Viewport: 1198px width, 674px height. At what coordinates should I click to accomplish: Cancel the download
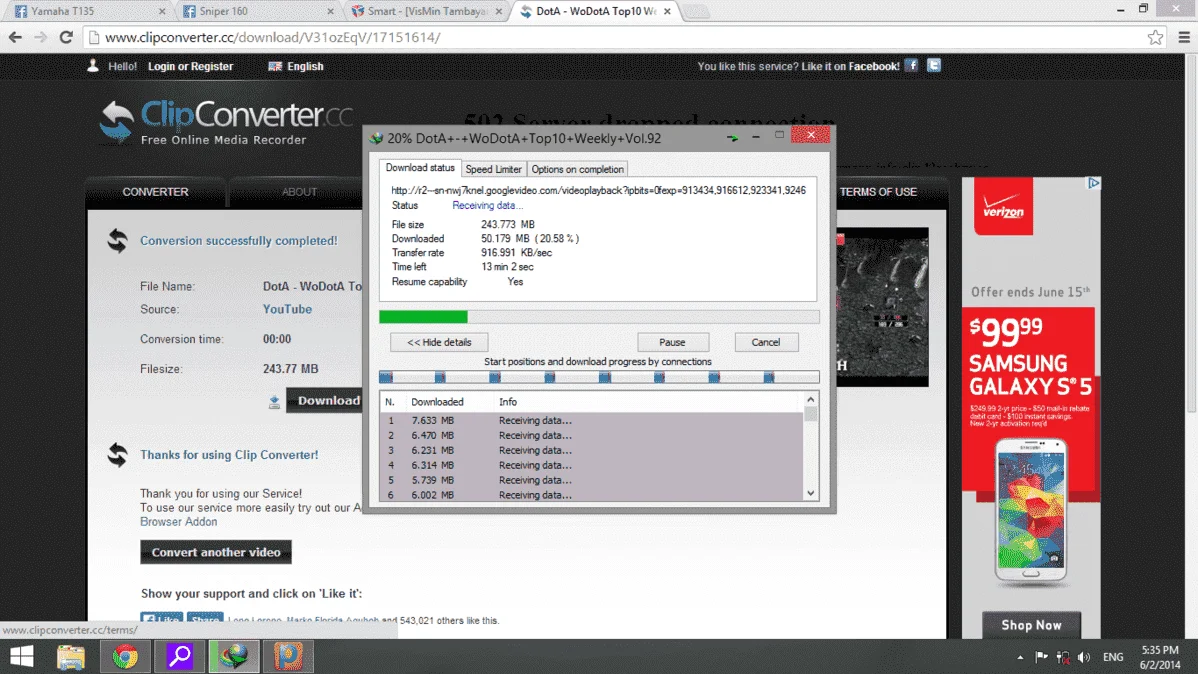point(766,342)
